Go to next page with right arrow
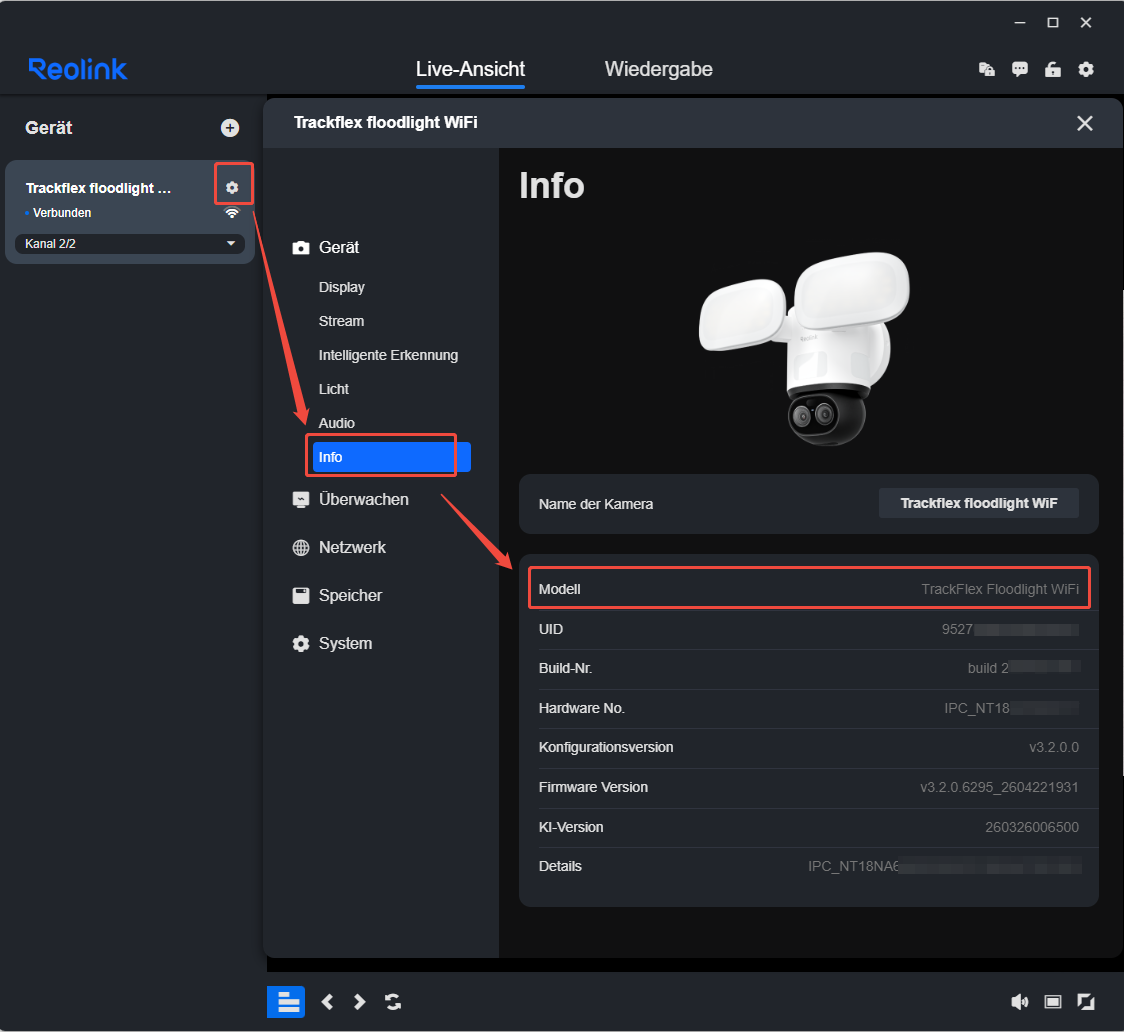 pyautogui.click(x=359, y=1002)
